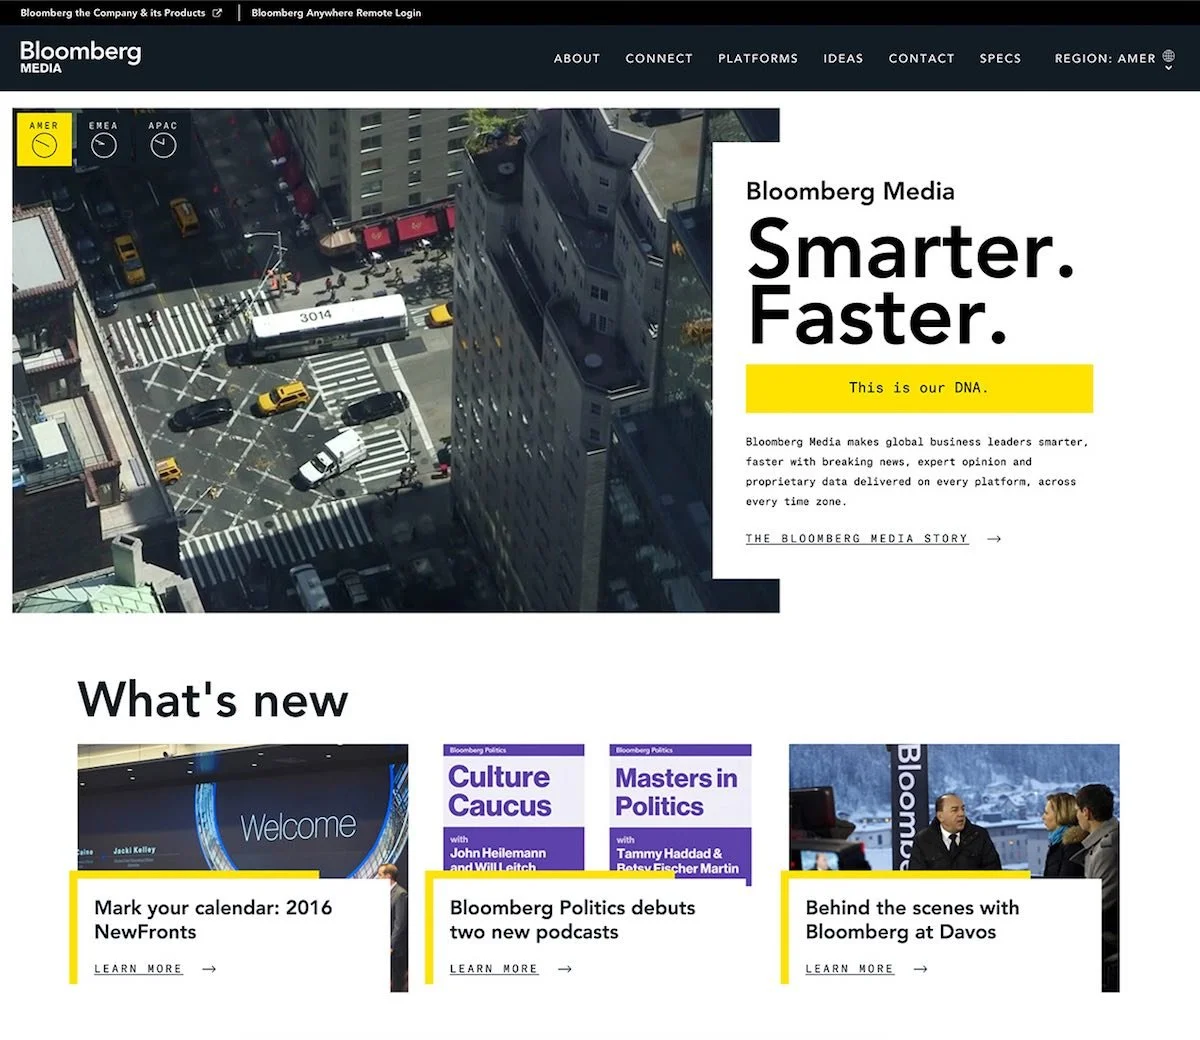The width and height of the screenshot is (1200, 1040).
Task: Click arrow icon in Davos card
Action: [x=920, y=968]
